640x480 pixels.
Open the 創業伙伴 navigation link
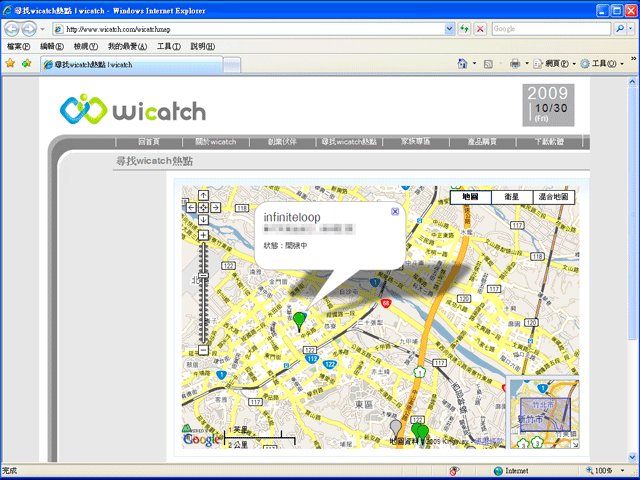pos(282,142)
